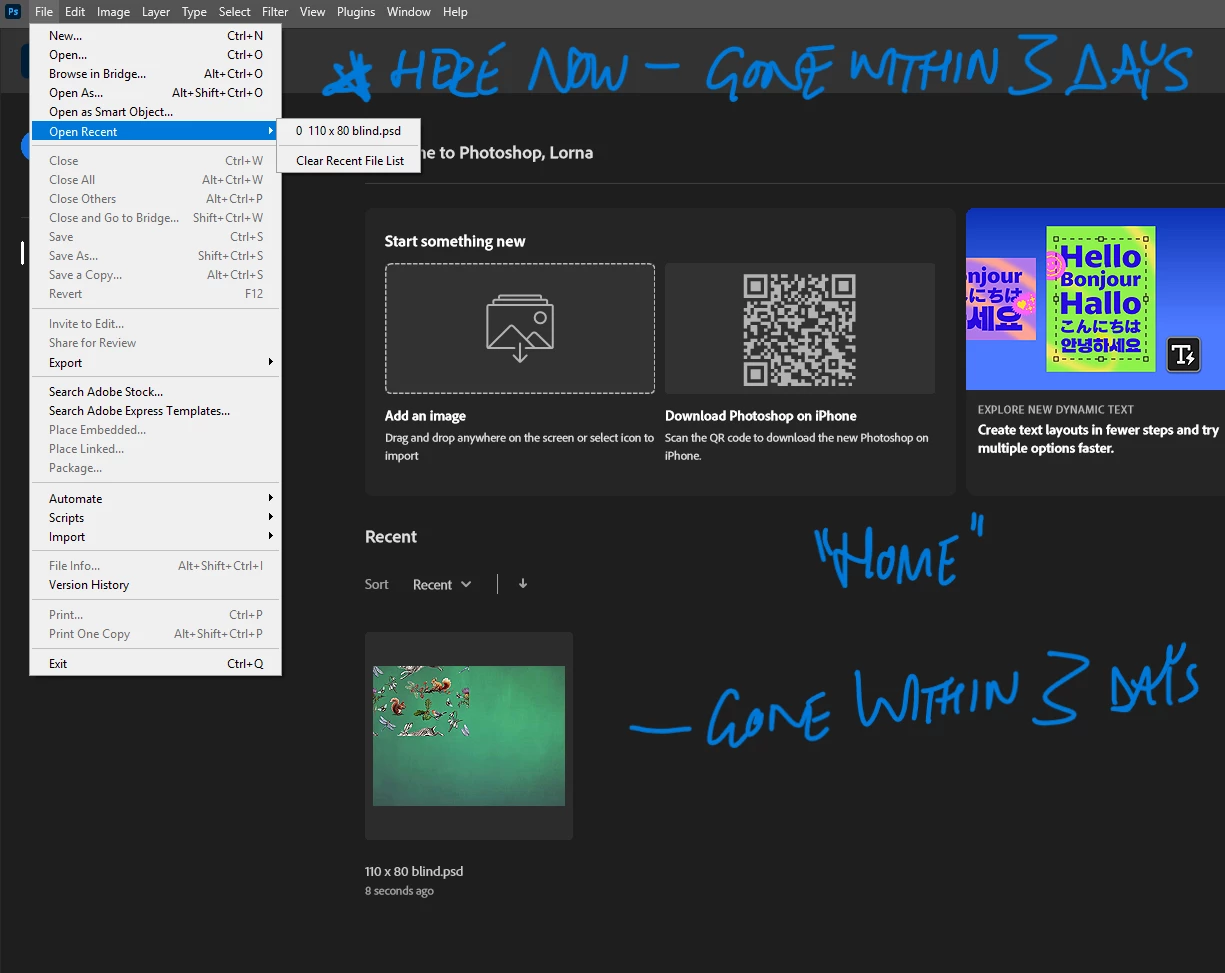Image resolution: width=1225 pixels, height=973 pixels.
Task: Expand the Export submenu
Action: point(156,363)
